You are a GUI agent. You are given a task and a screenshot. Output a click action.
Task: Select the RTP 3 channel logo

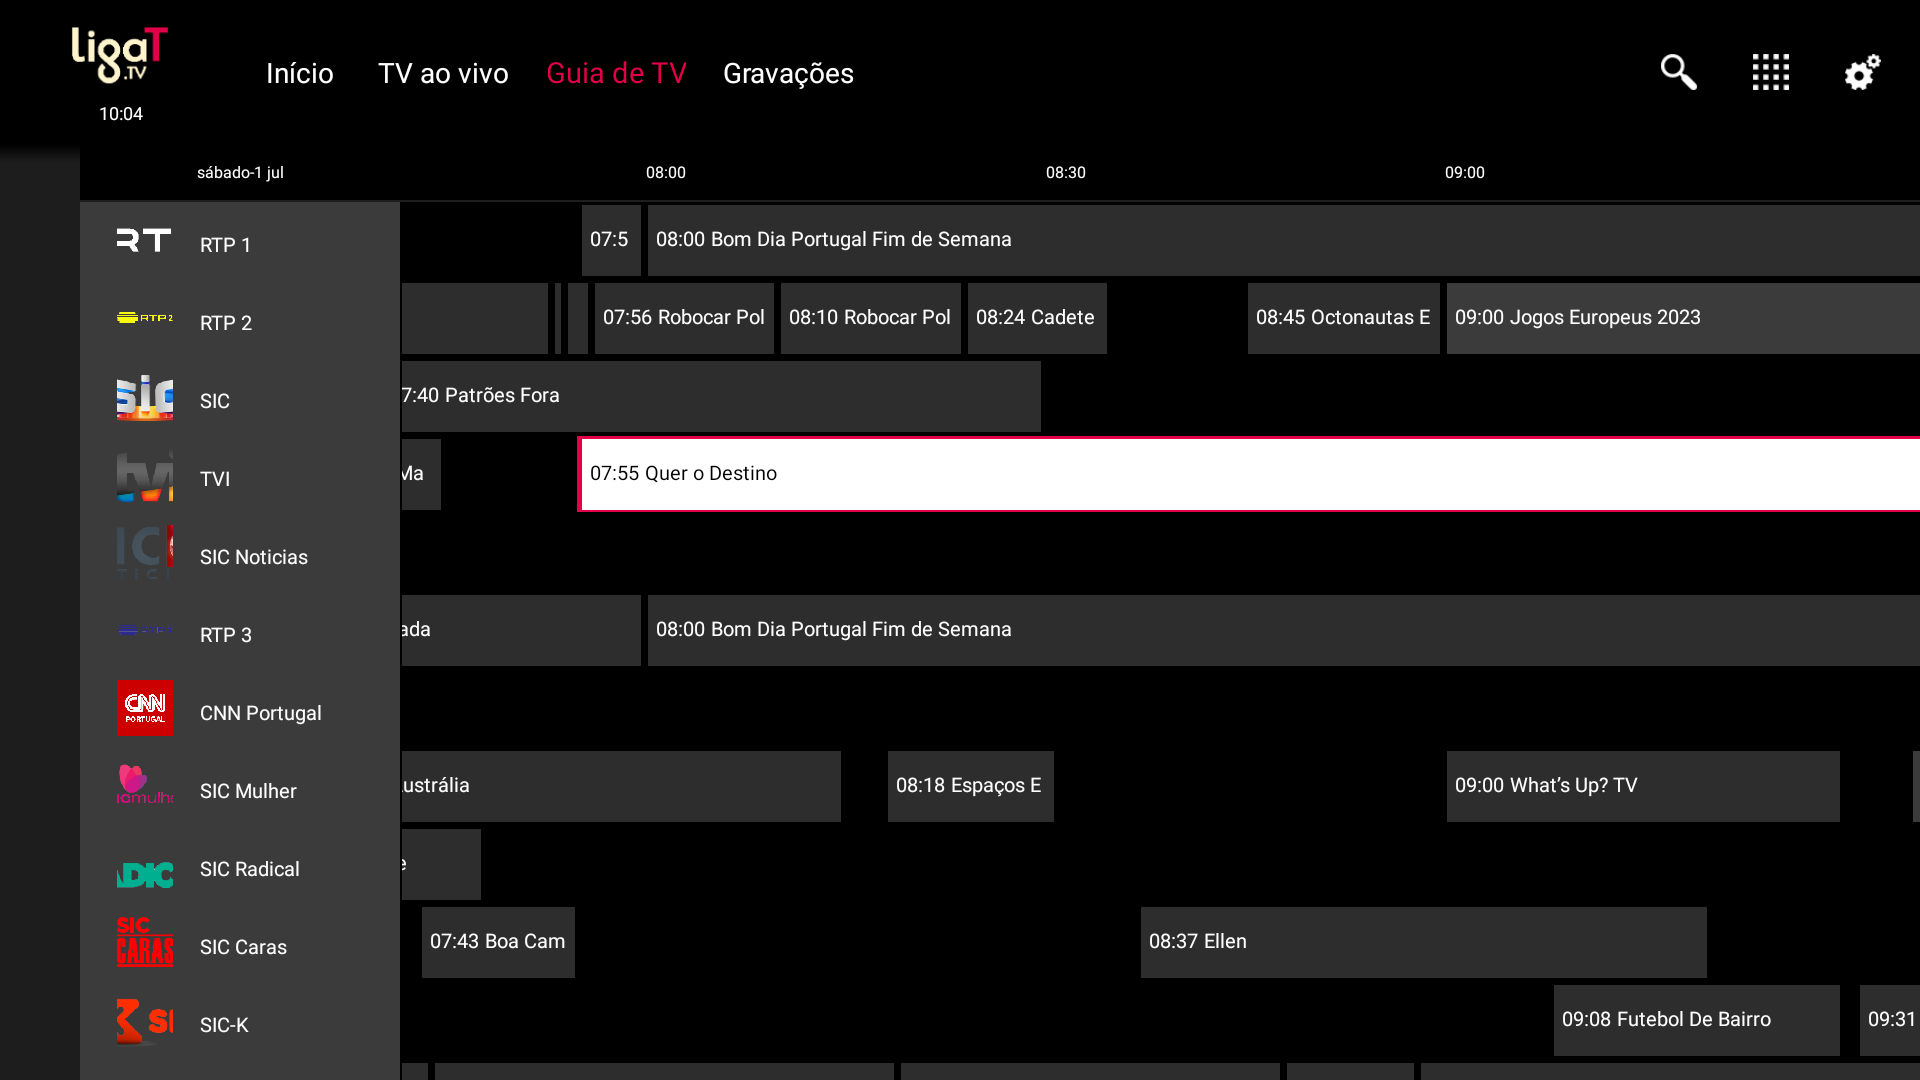(145, 631)
